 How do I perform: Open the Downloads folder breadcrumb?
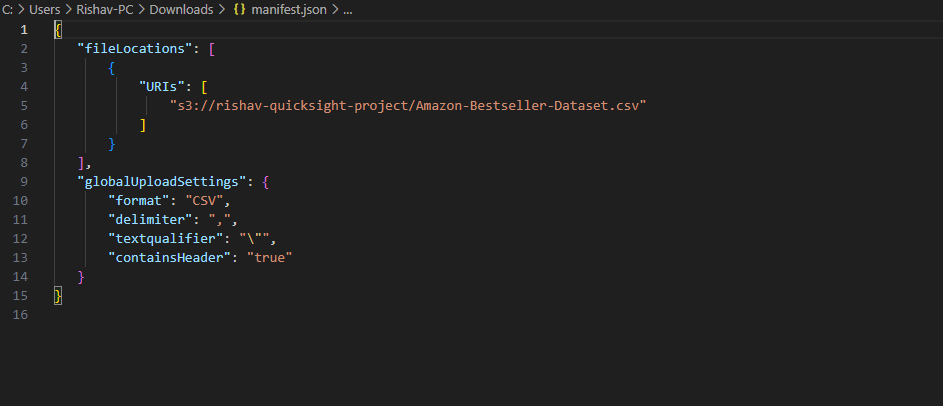tap(181, 10)
